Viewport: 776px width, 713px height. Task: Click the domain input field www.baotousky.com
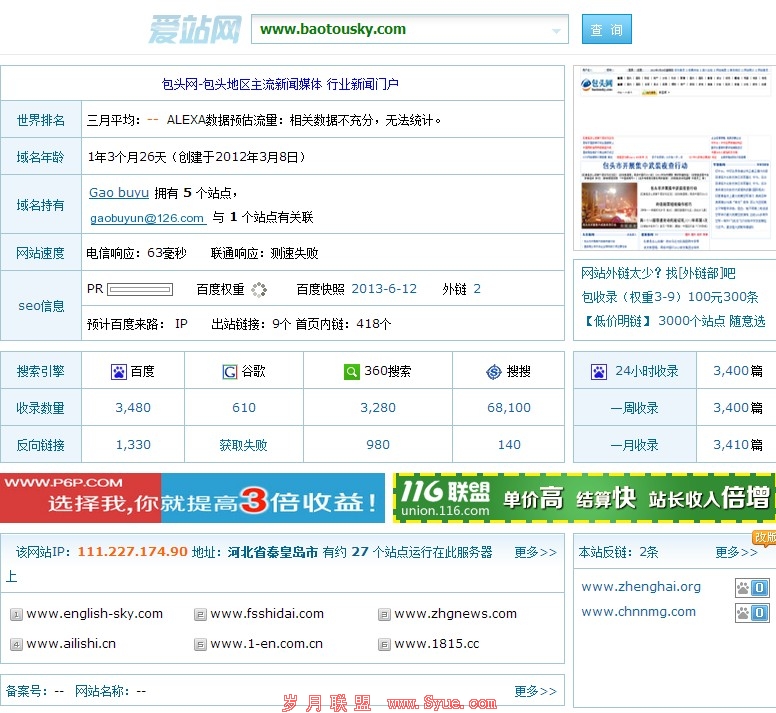click(409, 29)
